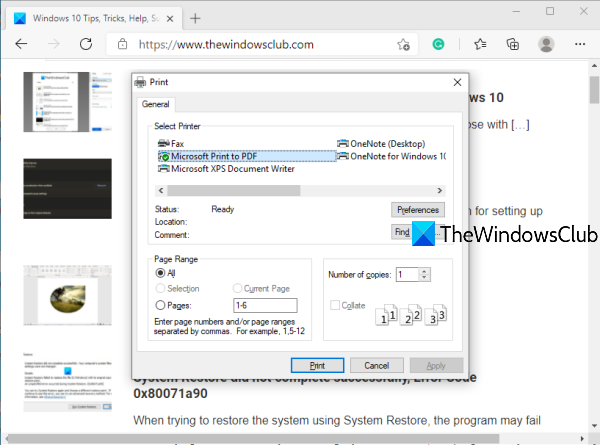Click the printer list horizontal scrollbar thumb

click(x=234, y=191)
